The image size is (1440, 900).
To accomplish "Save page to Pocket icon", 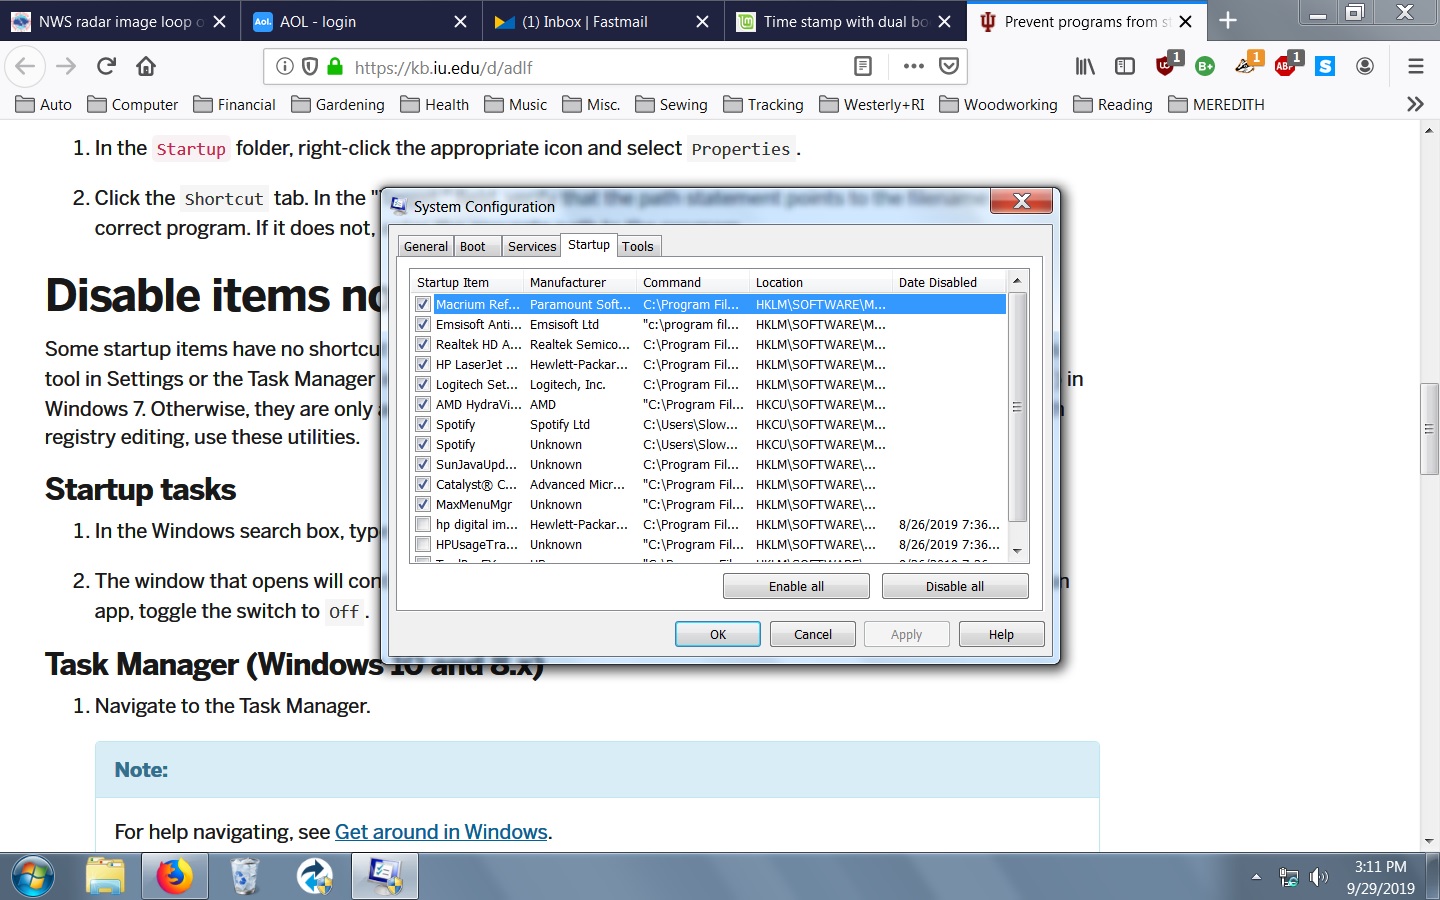I will [x=949, y=67].
